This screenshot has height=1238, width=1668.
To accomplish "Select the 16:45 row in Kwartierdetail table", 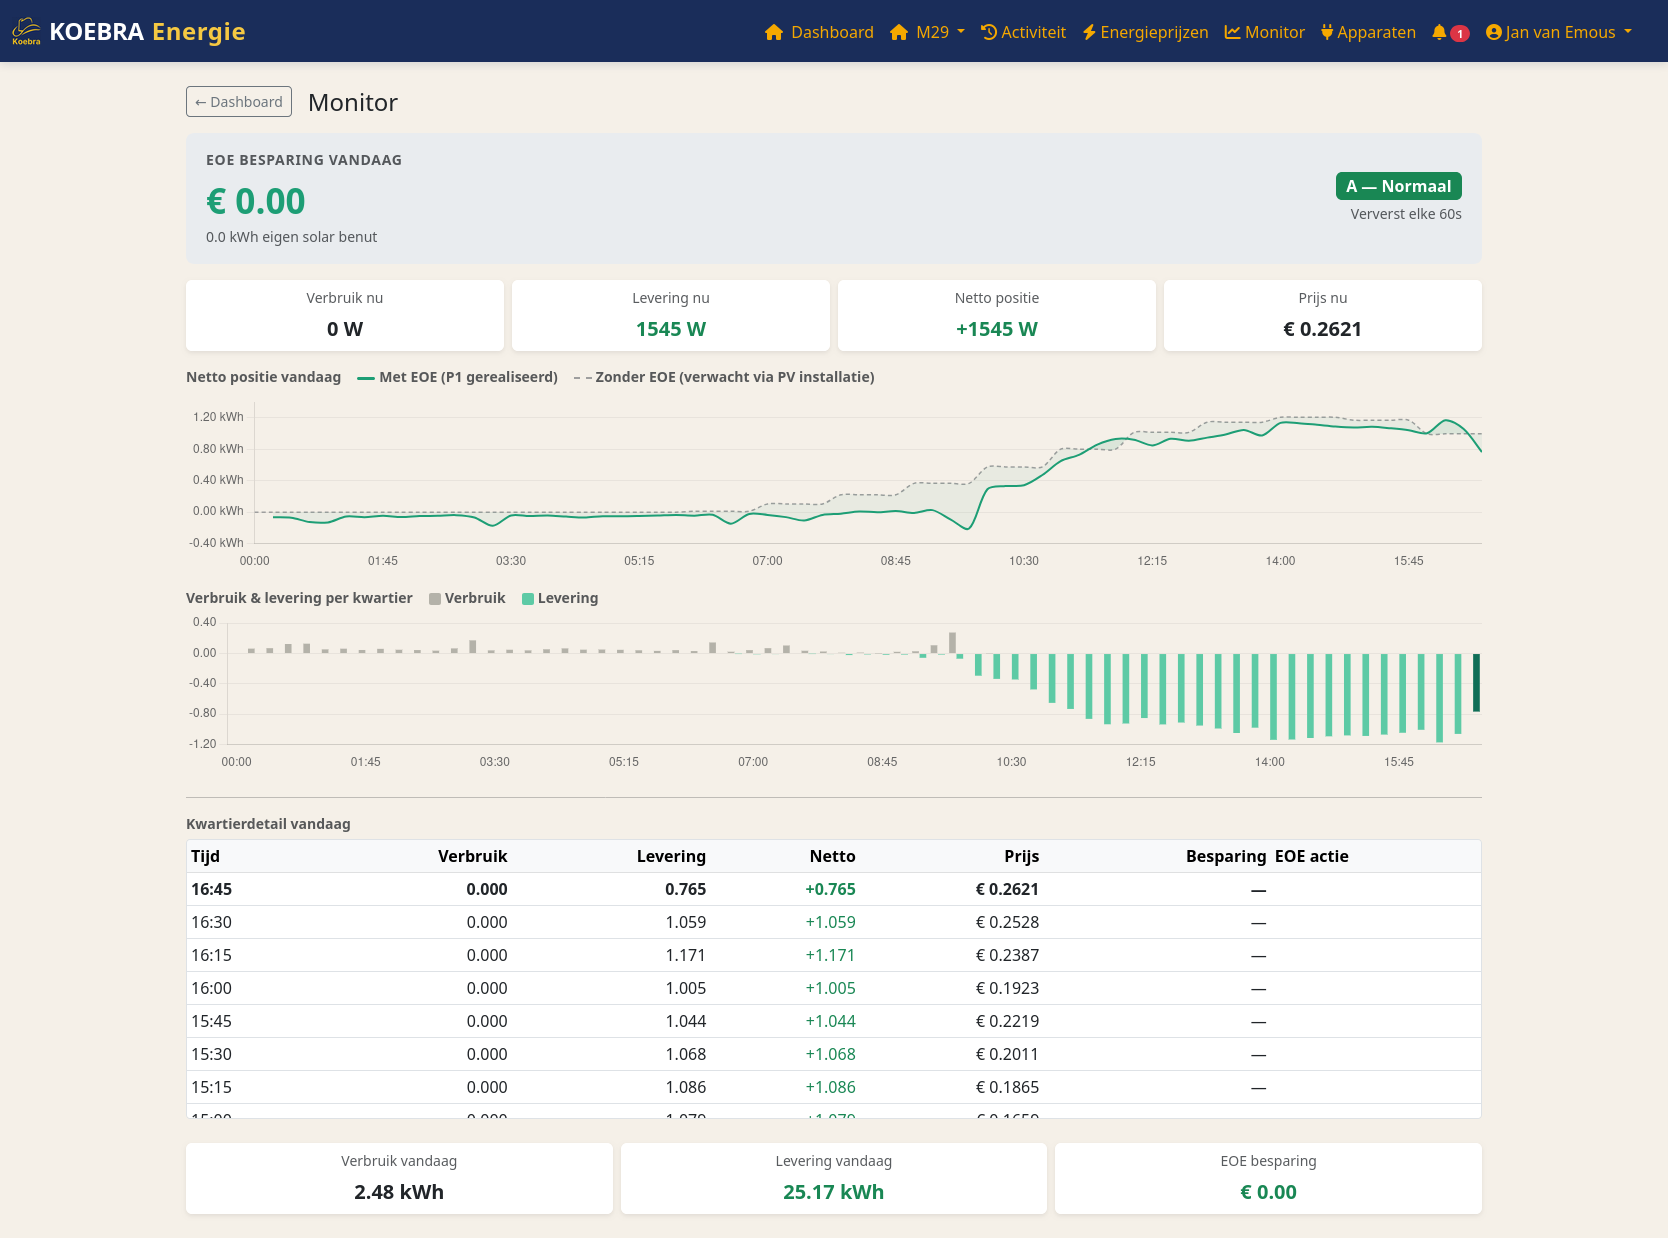I will coord(833,889).
